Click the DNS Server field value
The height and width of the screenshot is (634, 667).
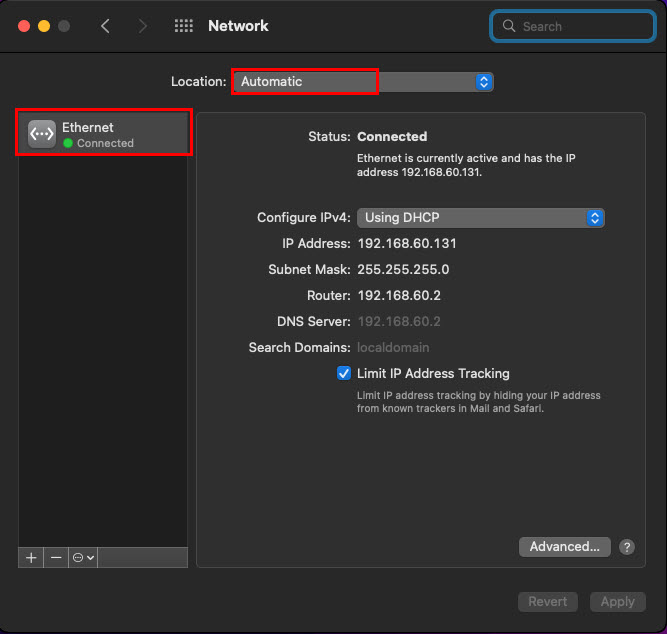click(x=399, y=321)
